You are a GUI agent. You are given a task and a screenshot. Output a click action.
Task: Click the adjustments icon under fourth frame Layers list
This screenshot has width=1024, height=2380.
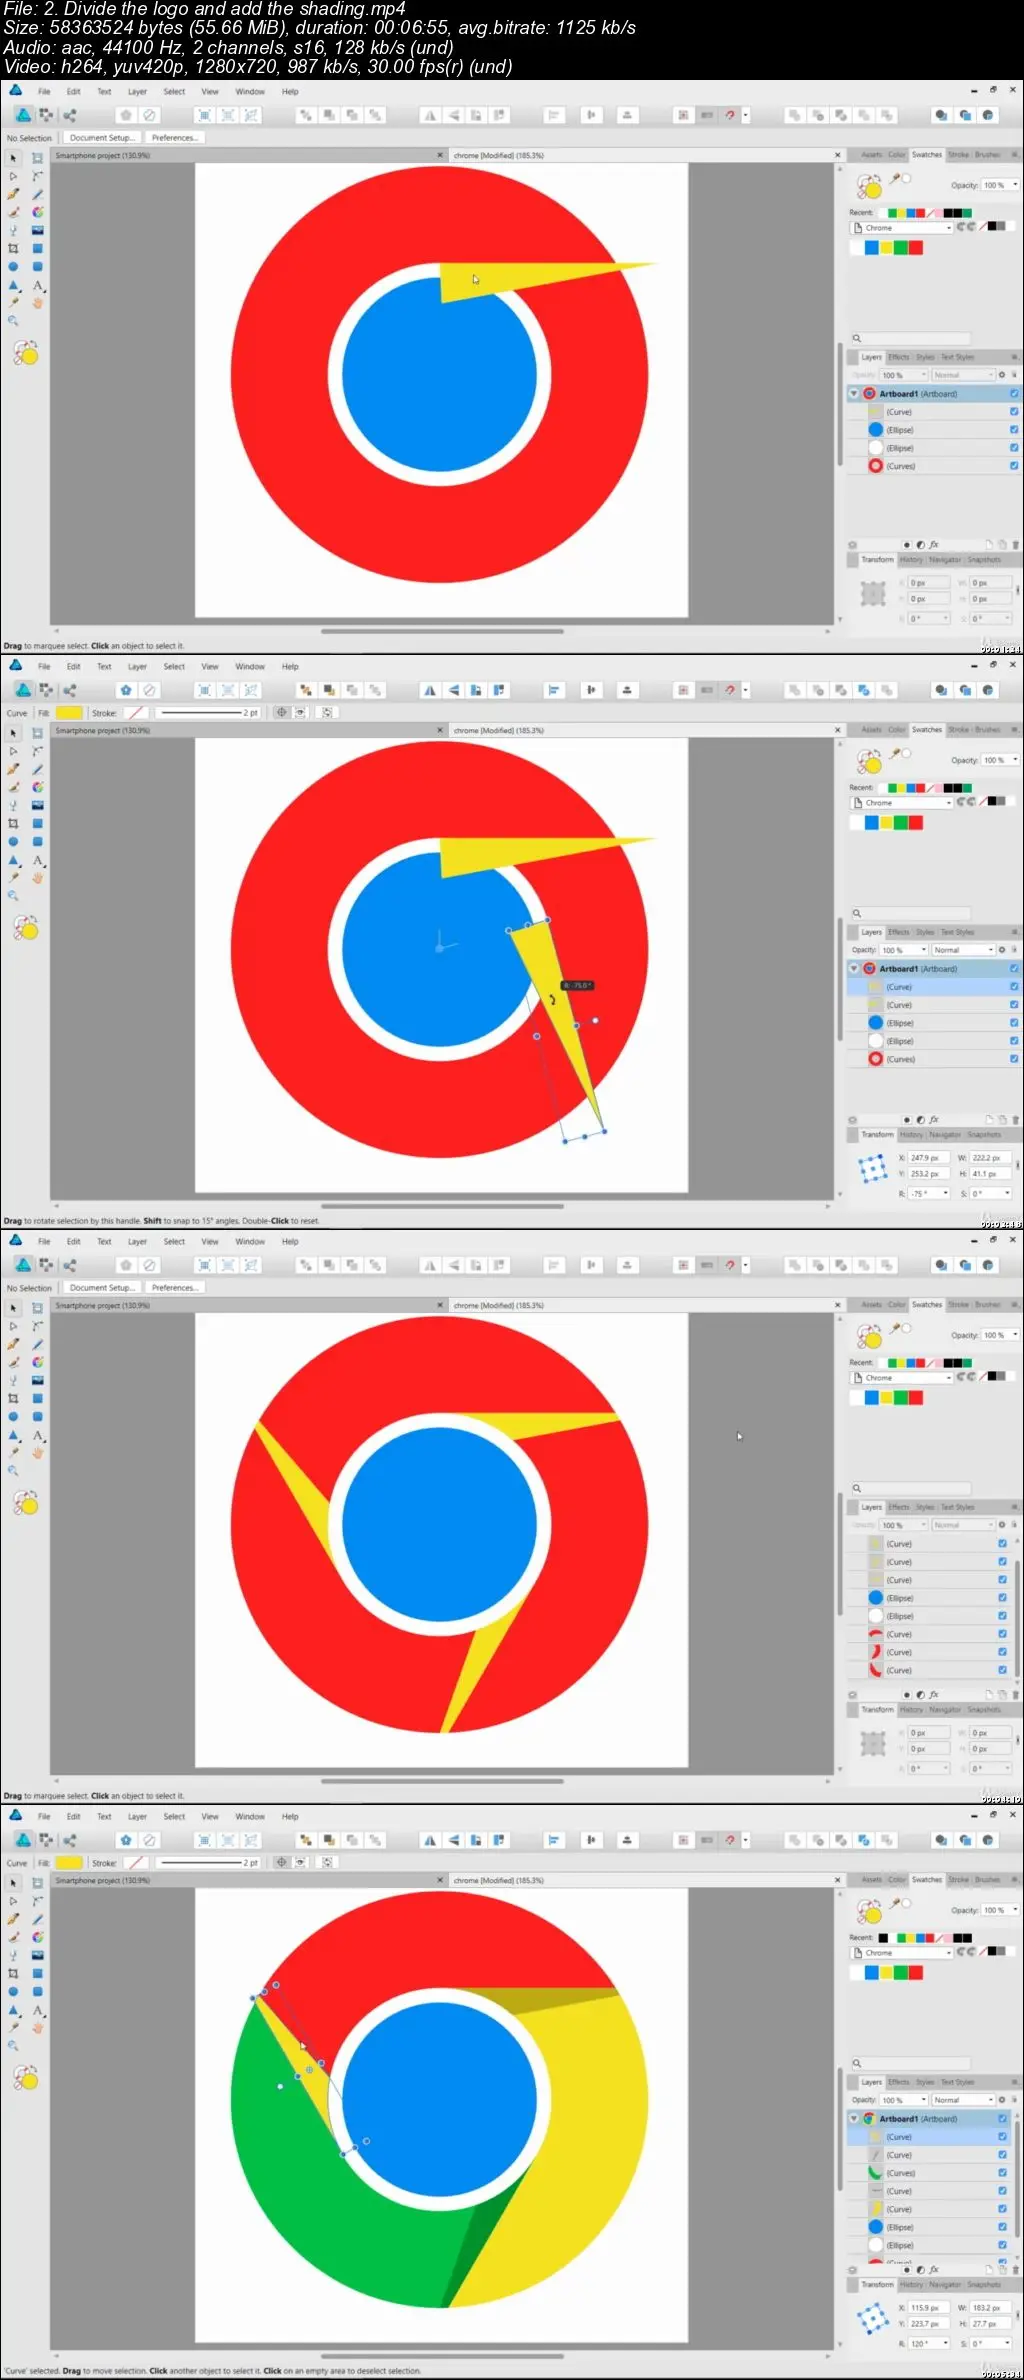[920, 2270]
